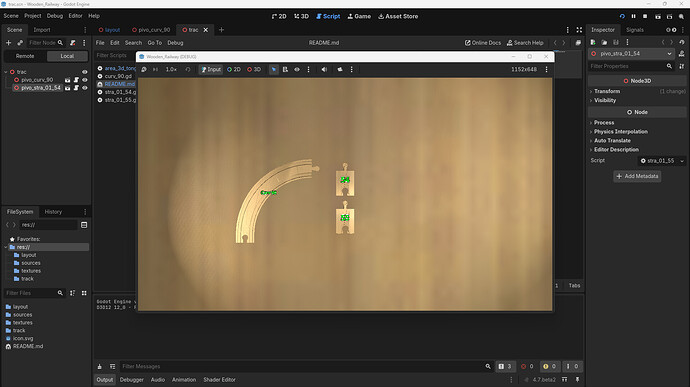Viewport: 690px width, 387px height.
Task: Switch scene tree to Remote
Action: (x=25, y=56)
